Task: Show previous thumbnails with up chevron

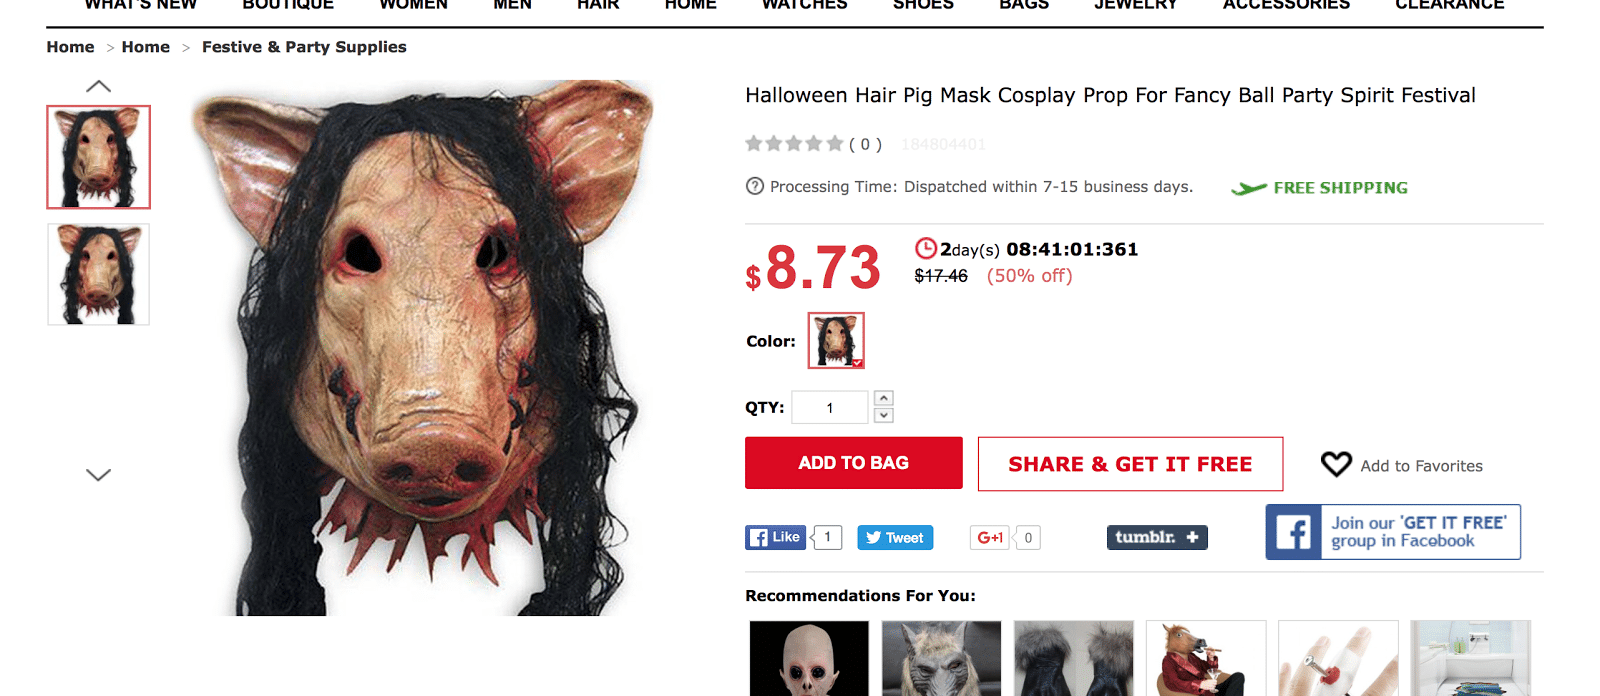Action: [x=98, y=86]
